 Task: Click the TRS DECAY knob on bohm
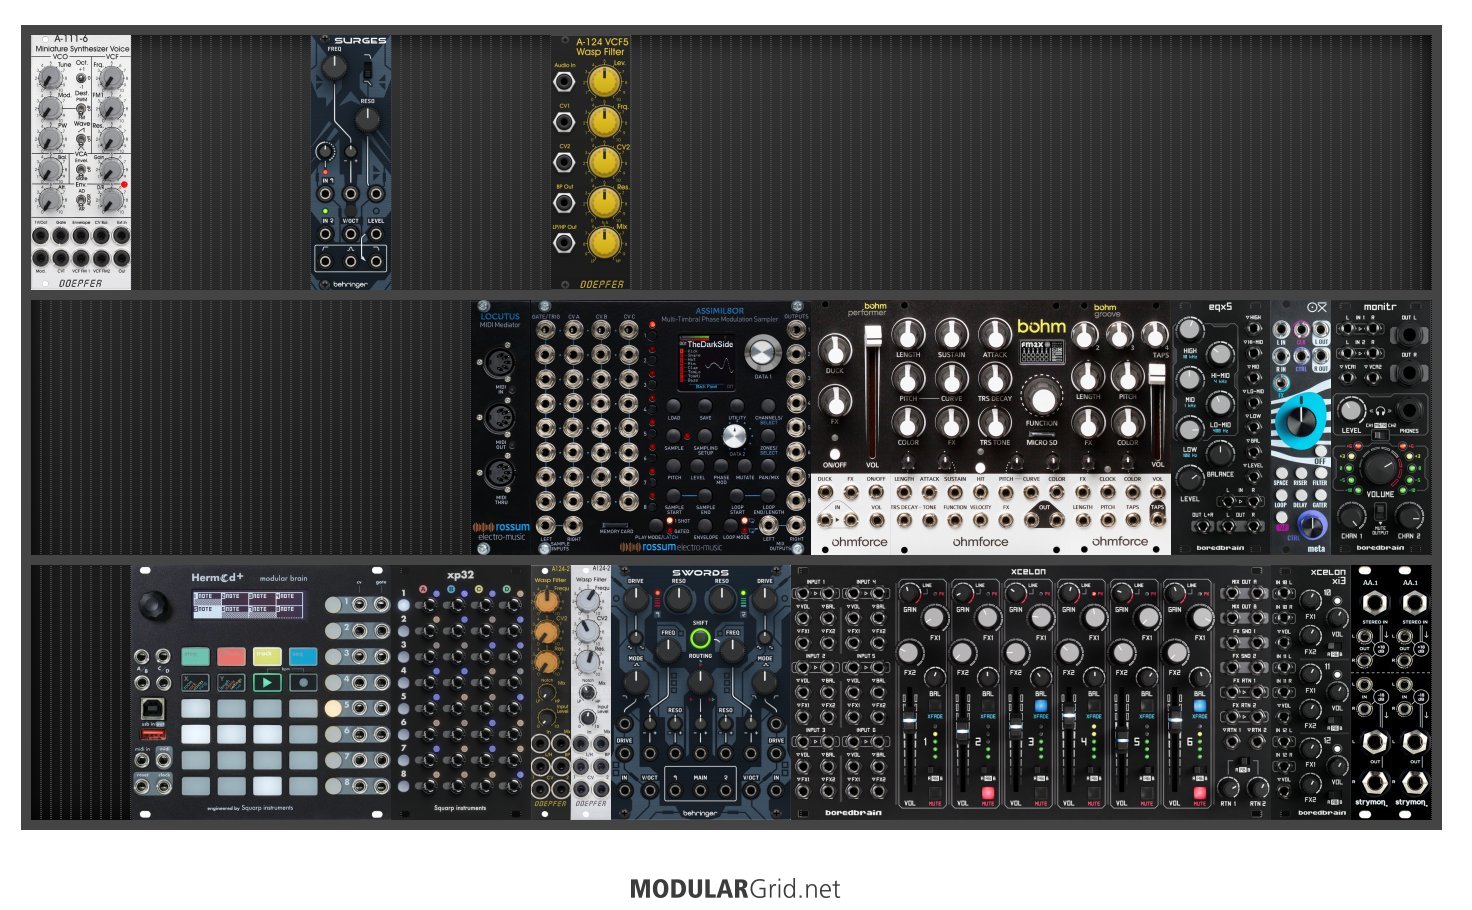coord(994,378)
